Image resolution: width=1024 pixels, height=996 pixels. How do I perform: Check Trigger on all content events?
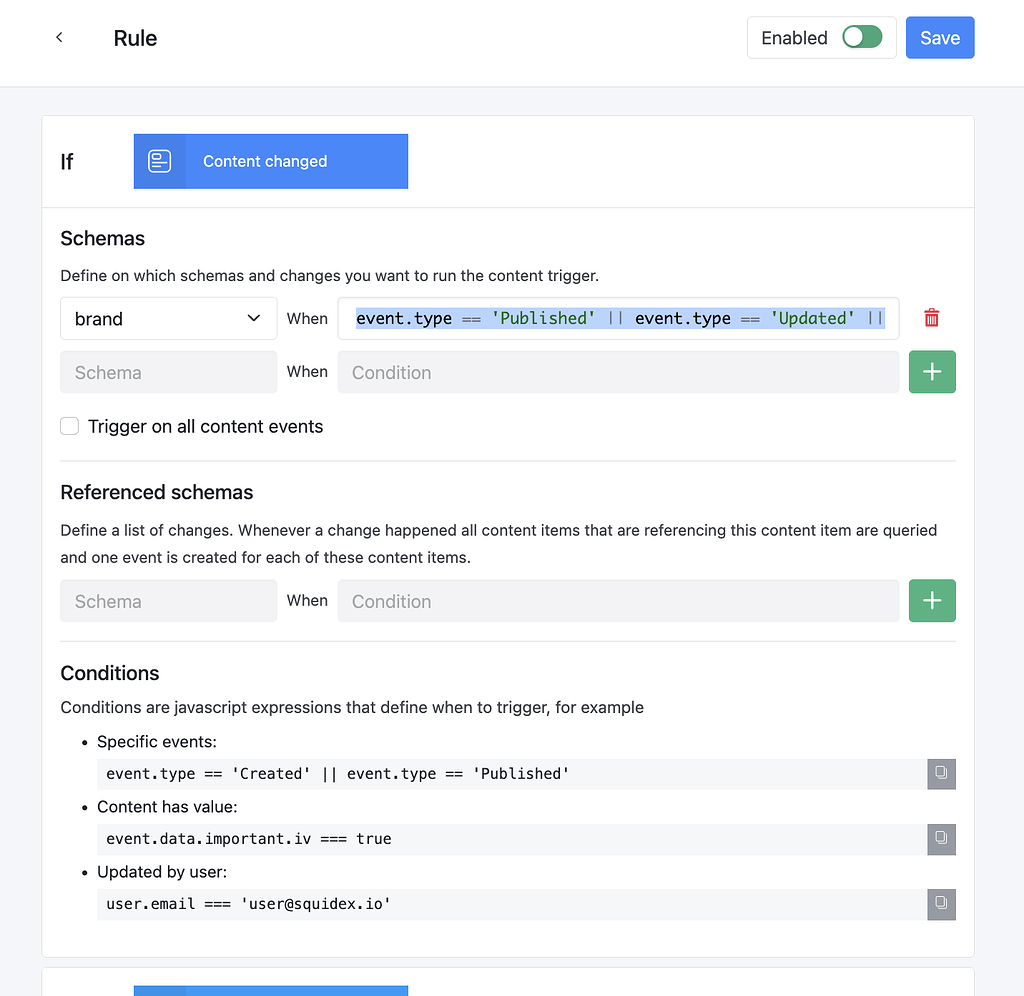(70, 426)
